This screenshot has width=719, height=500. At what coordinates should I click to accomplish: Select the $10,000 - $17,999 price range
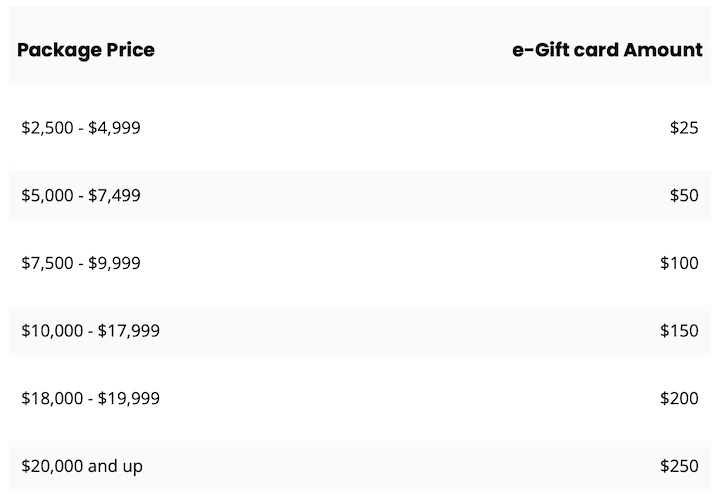point(90,331)
